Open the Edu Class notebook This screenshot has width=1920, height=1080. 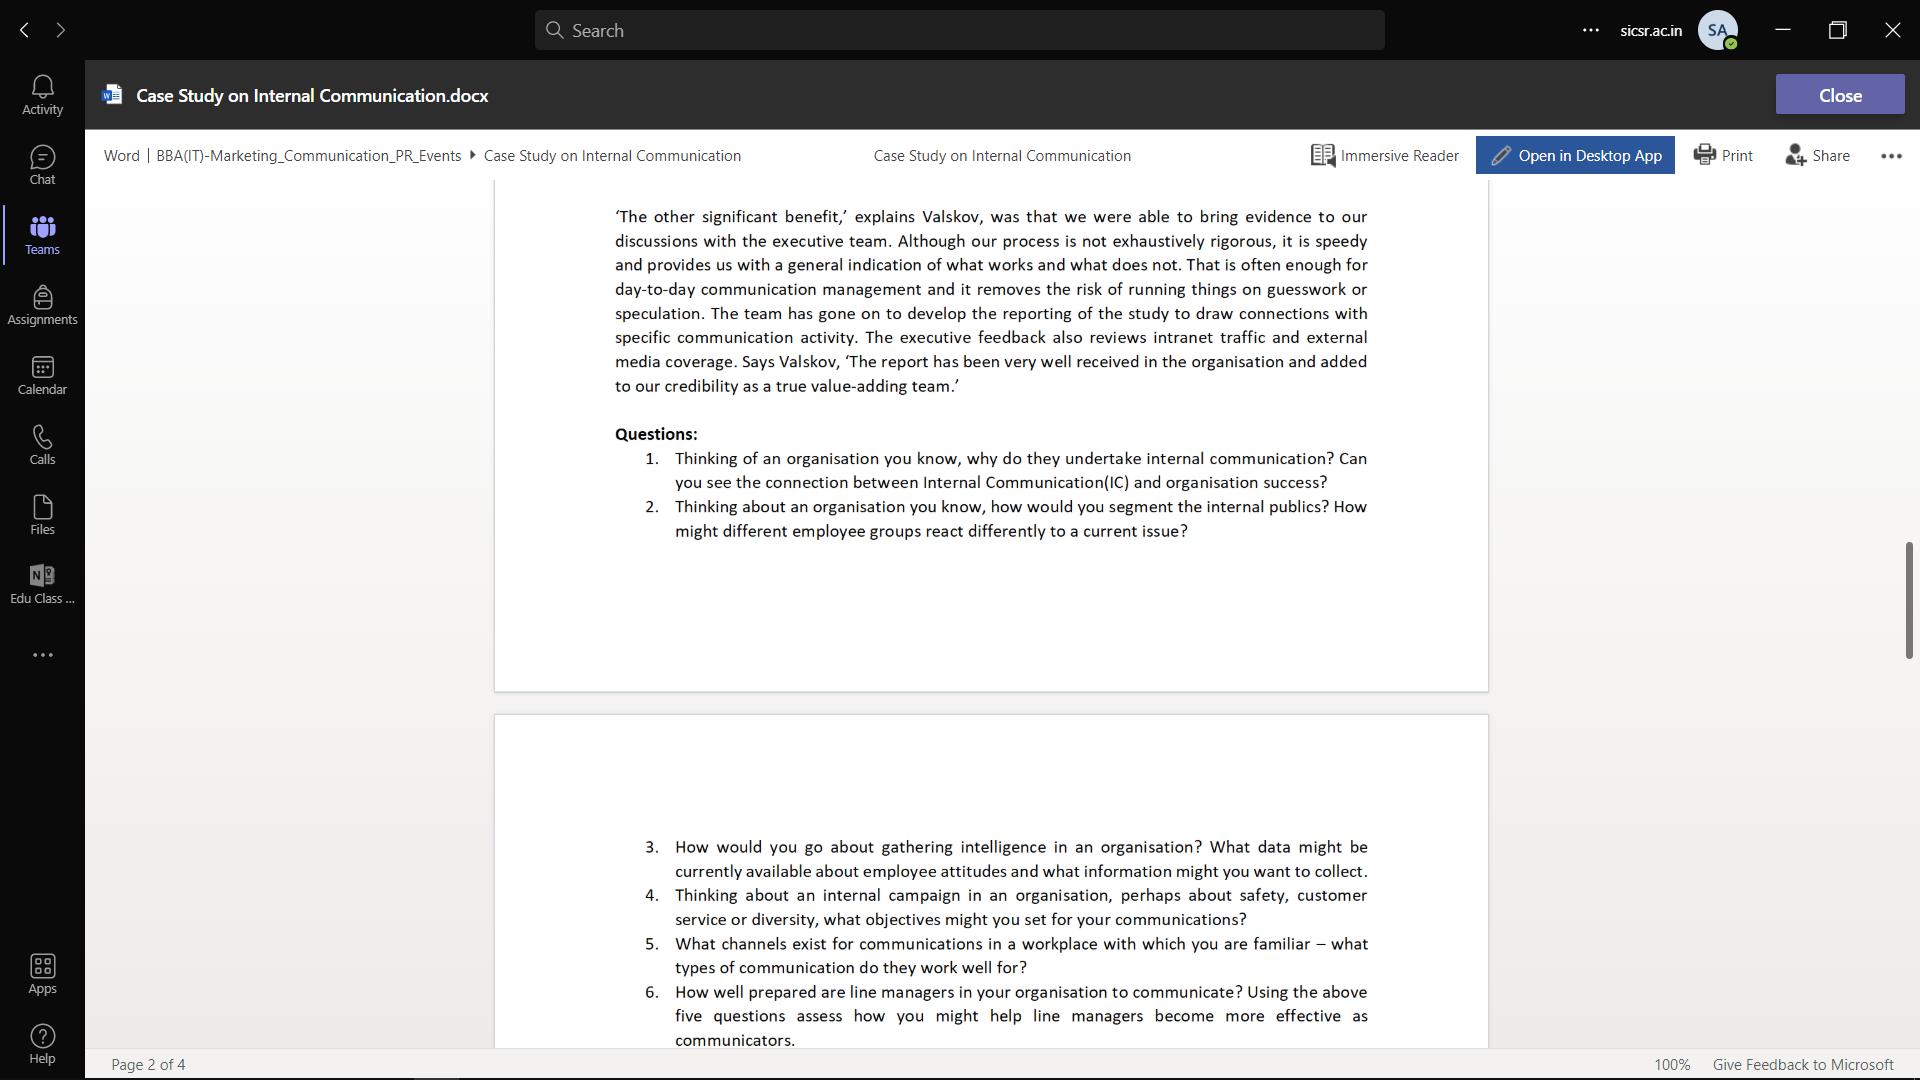pos(42,584)
